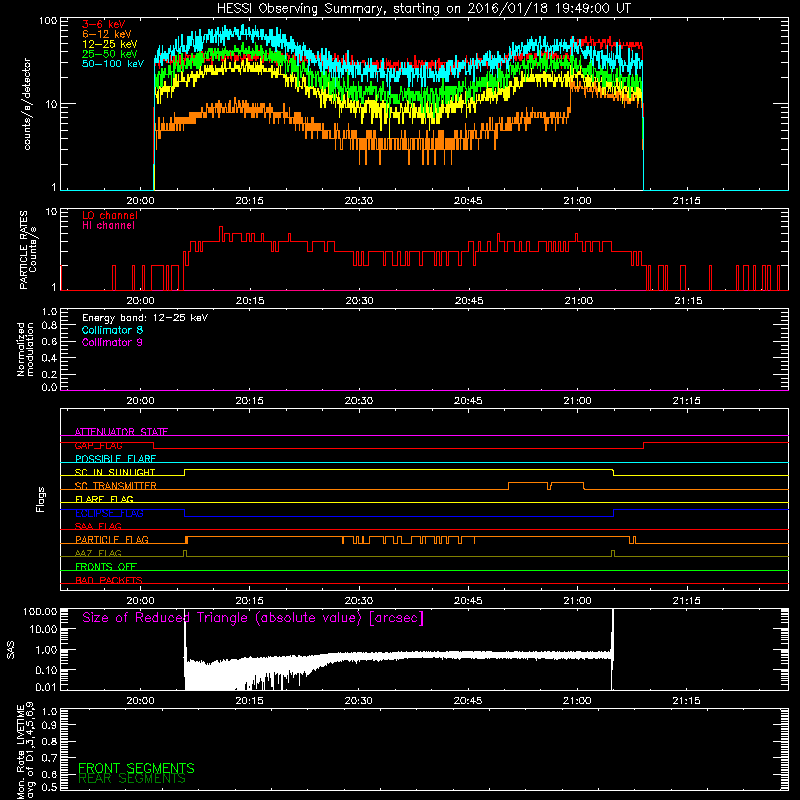
Task: Click the 'Size of Reduced Triangle' title
Action: pos(253,618)
